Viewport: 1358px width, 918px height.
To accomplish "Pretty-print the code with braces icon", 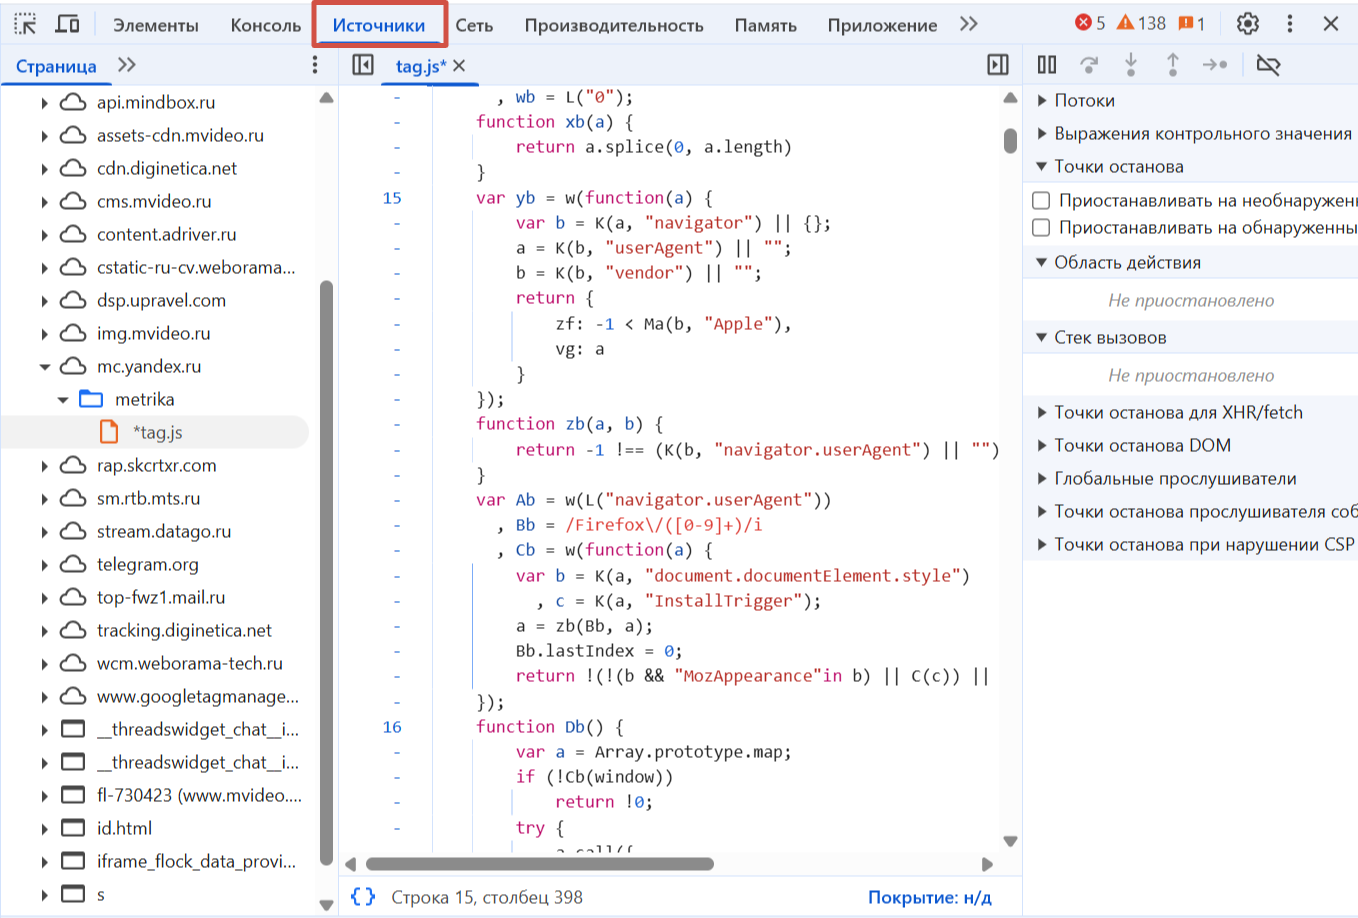I will click(363, 897).
